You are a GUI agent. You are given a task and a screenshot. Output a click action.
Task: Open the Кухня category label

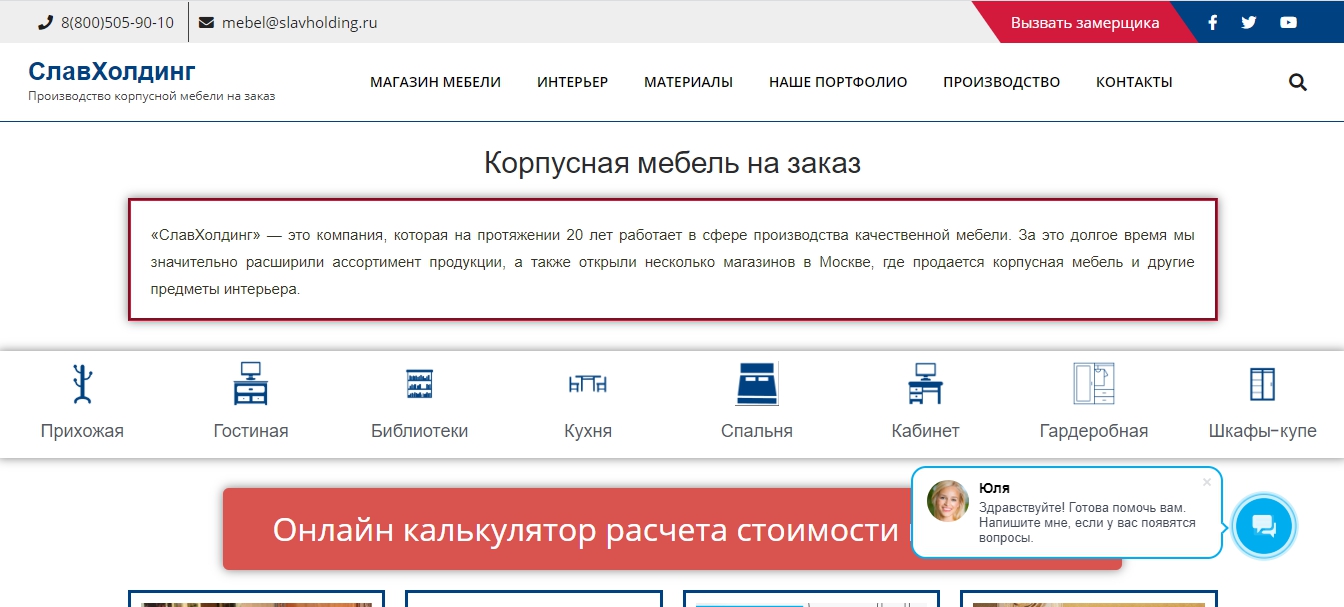point(588,431)
